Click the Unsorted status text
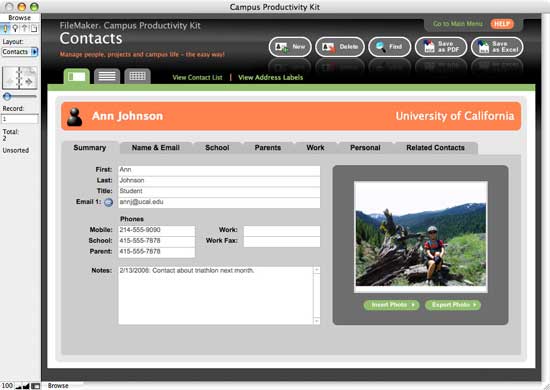The image size is (550, 390). tap(16, 150)
